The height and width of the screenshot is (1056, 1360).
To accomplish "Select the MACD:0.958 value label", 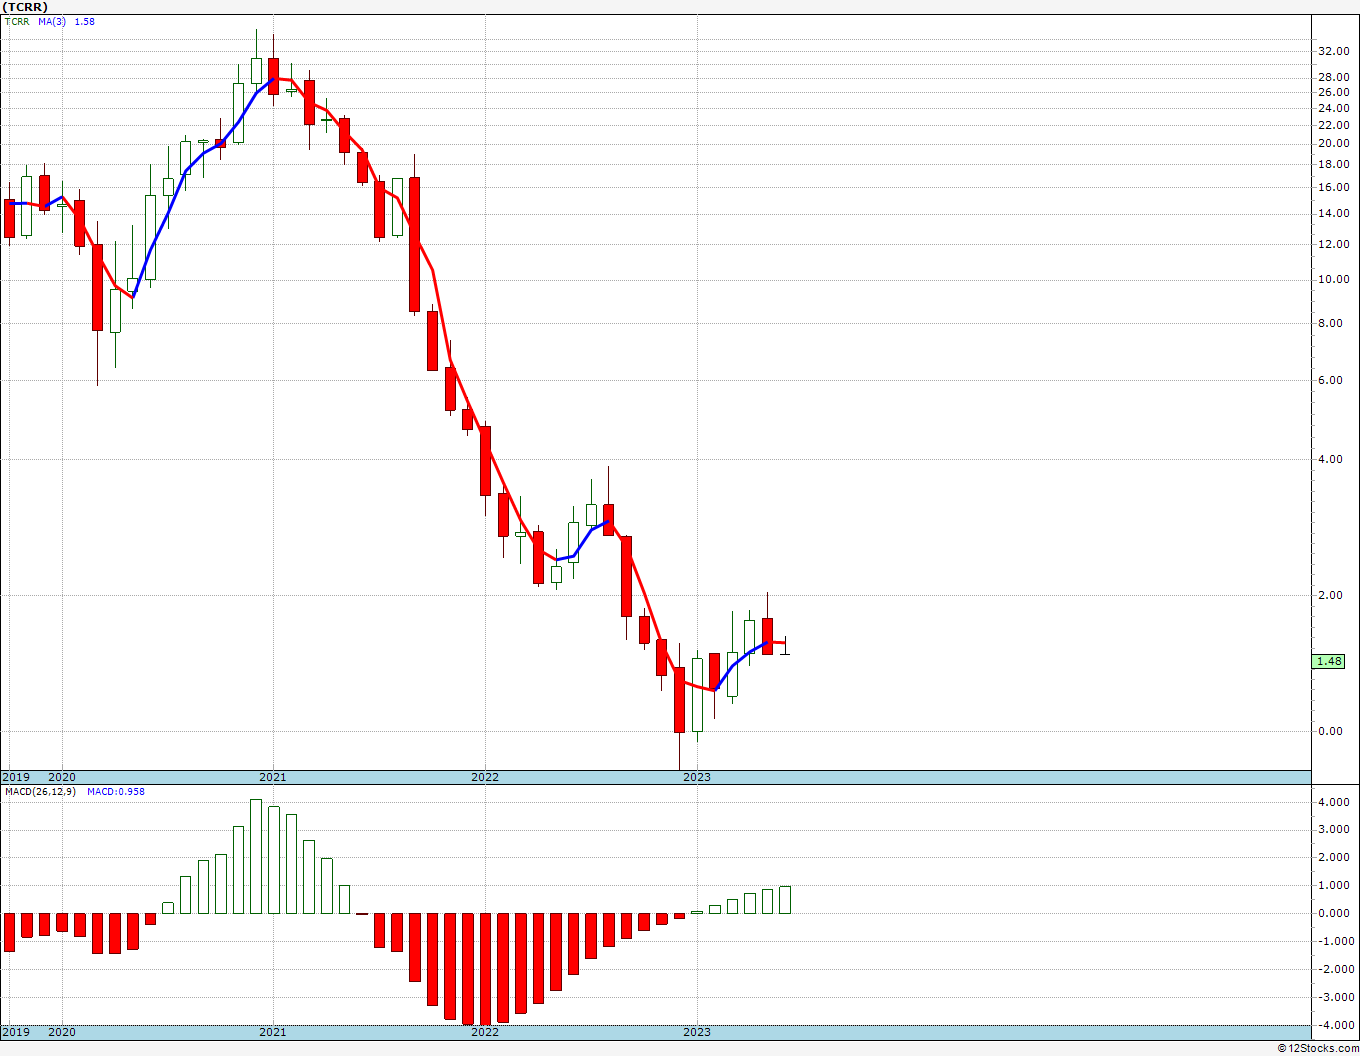I will [116, 791].
